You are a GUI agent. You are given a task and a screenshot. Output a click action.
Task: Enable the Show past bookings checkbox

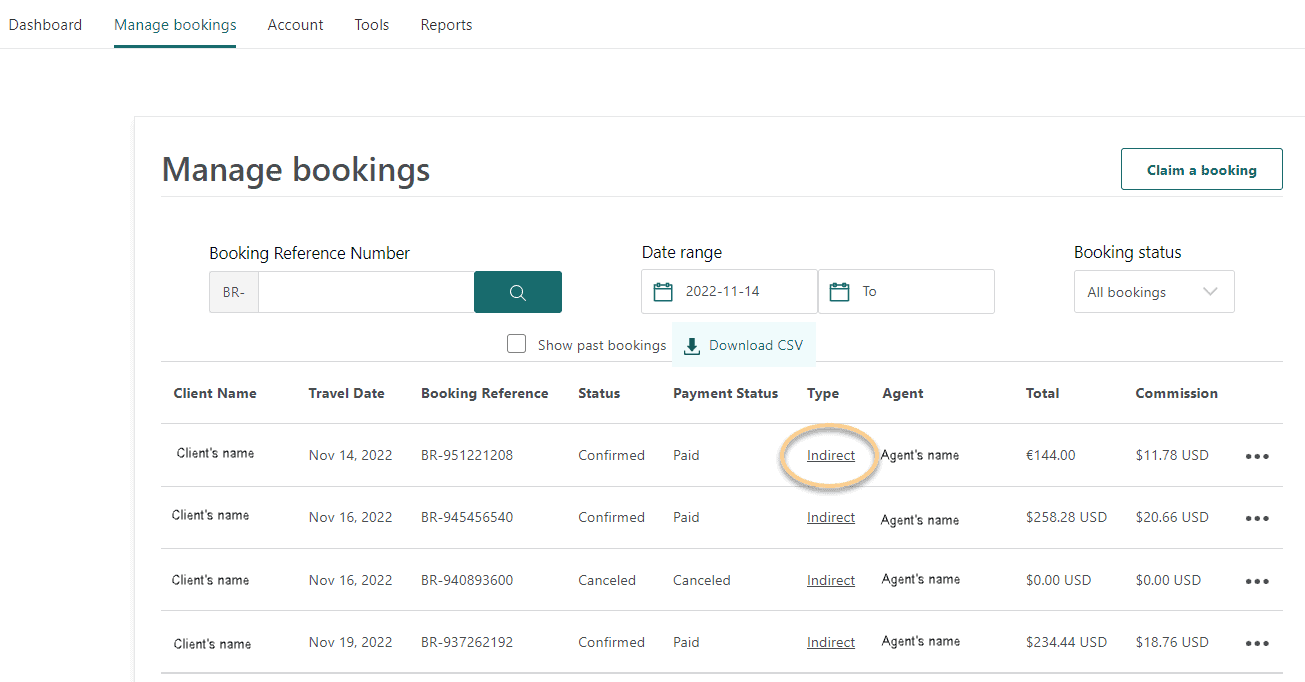[x=516, y=343]
